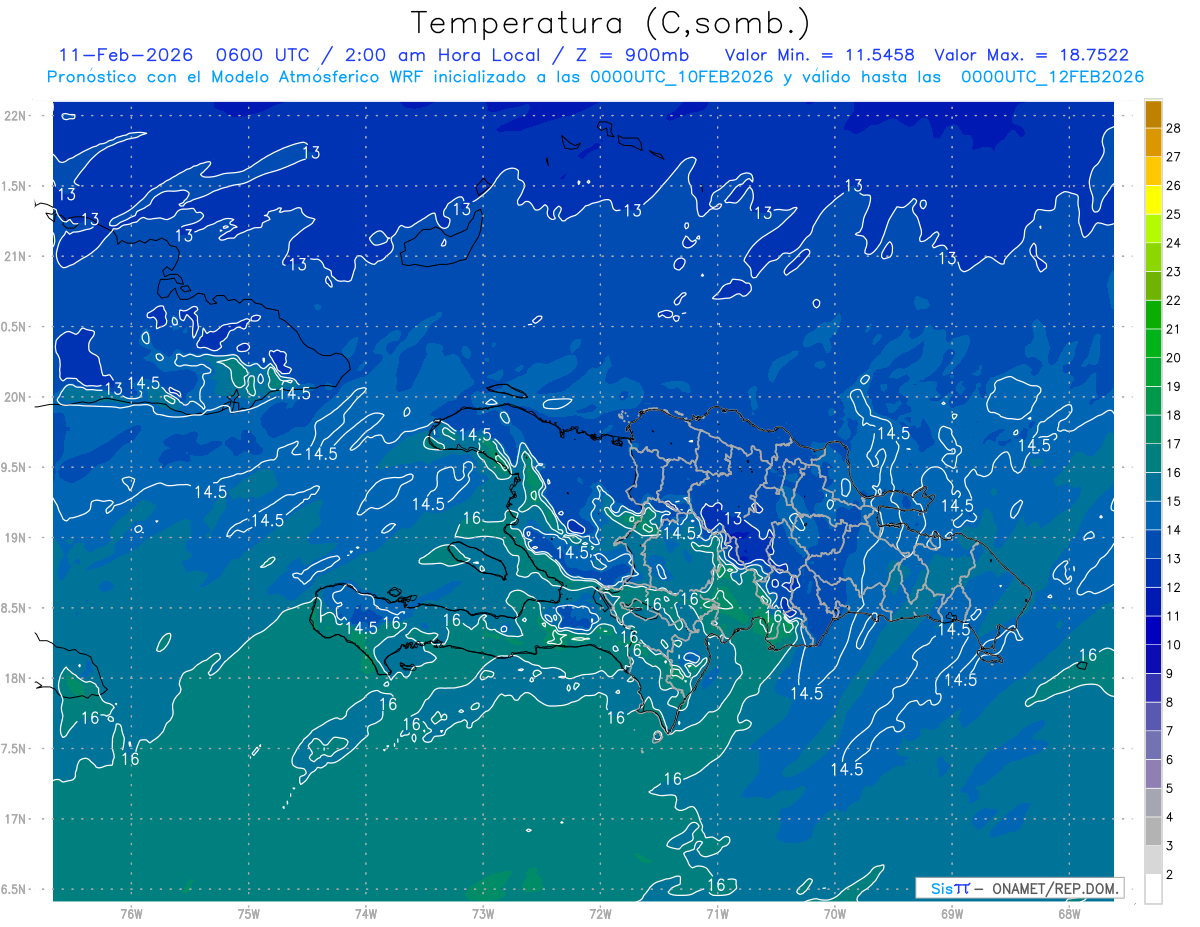Click the "Temperatura (C,somb.)" map title

(611, 23)
